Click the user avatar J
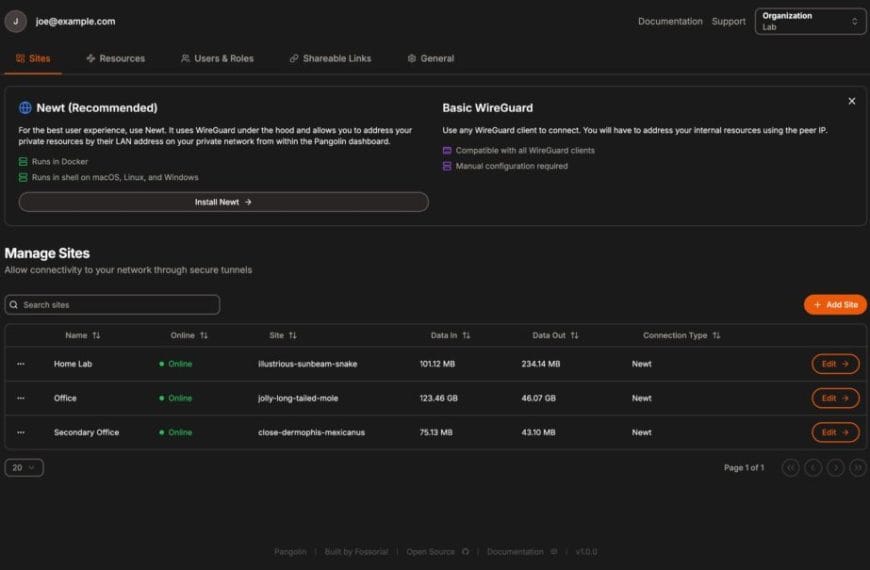This screenshot has height=570, width=870. pyautogui.click(x=16, y=21)
